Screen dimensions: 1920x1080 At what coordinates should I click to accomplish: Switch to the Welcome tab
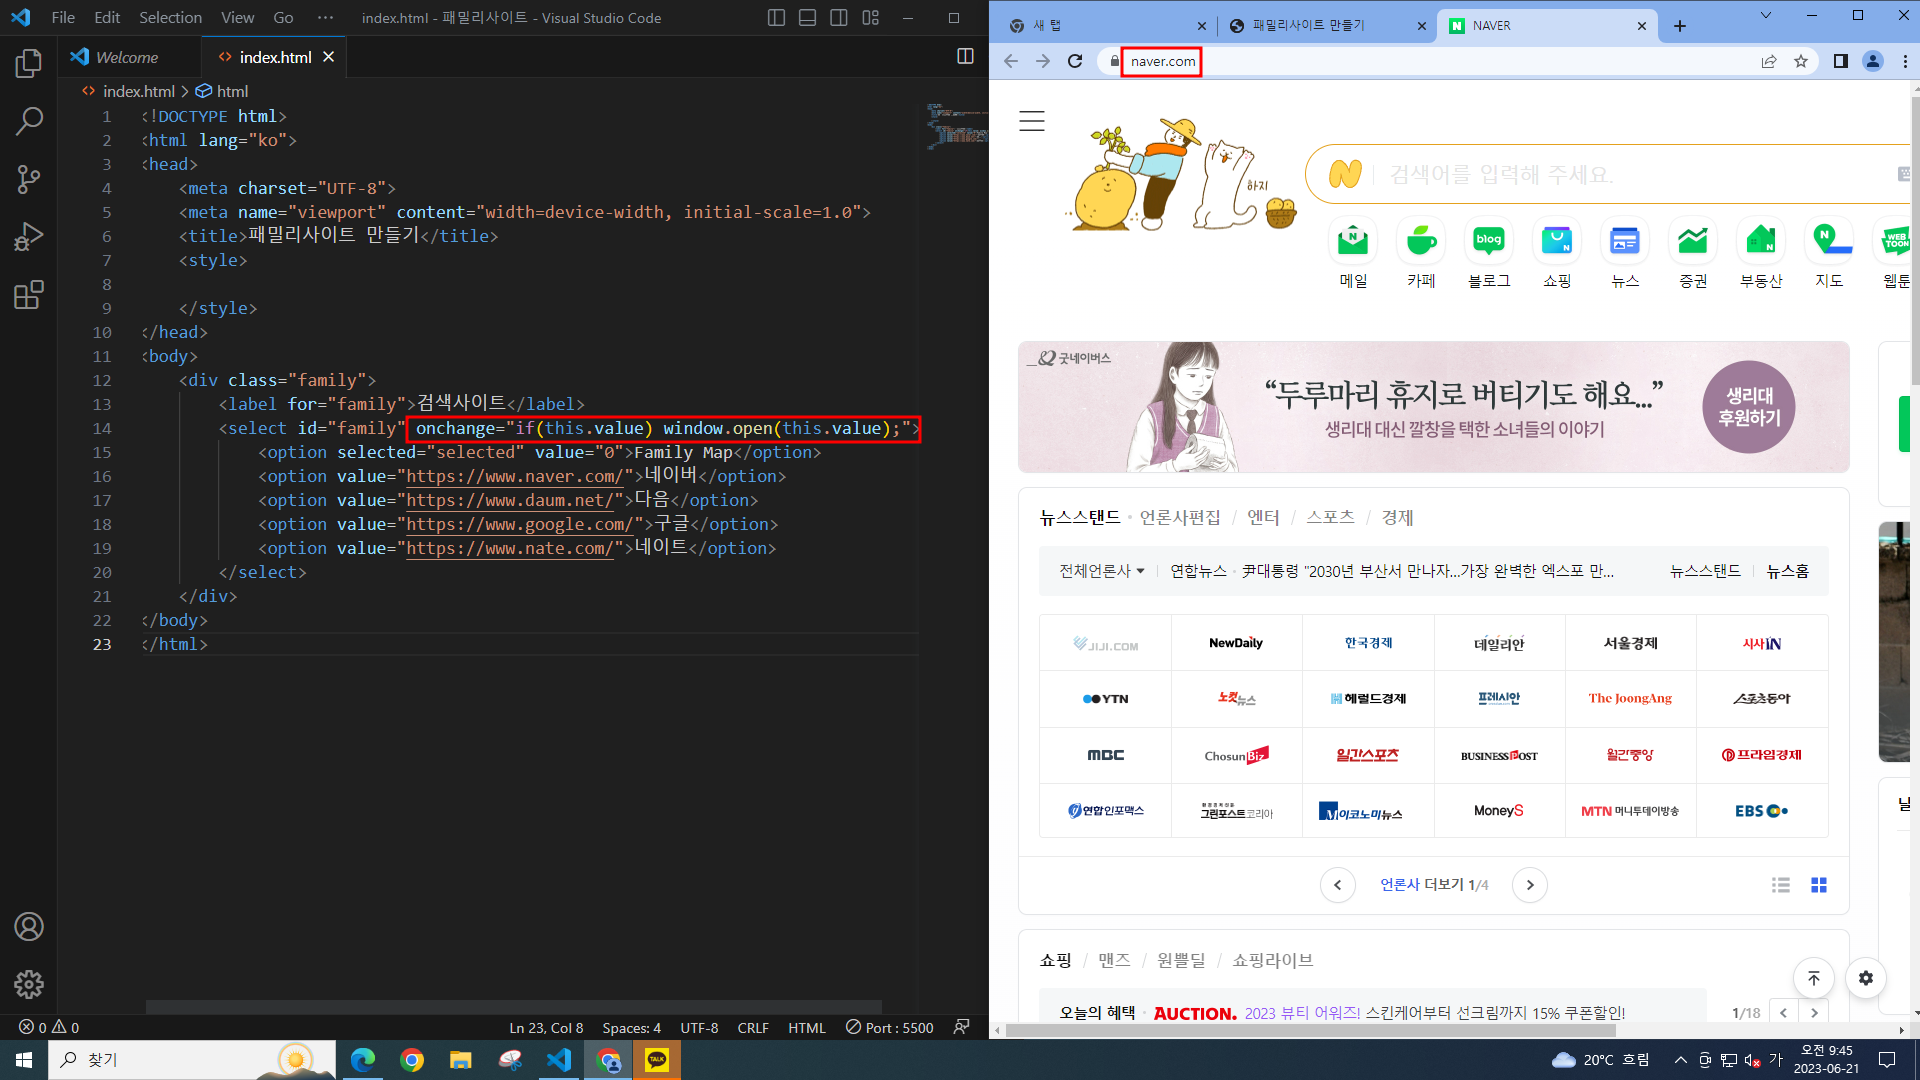click(126, 58)
